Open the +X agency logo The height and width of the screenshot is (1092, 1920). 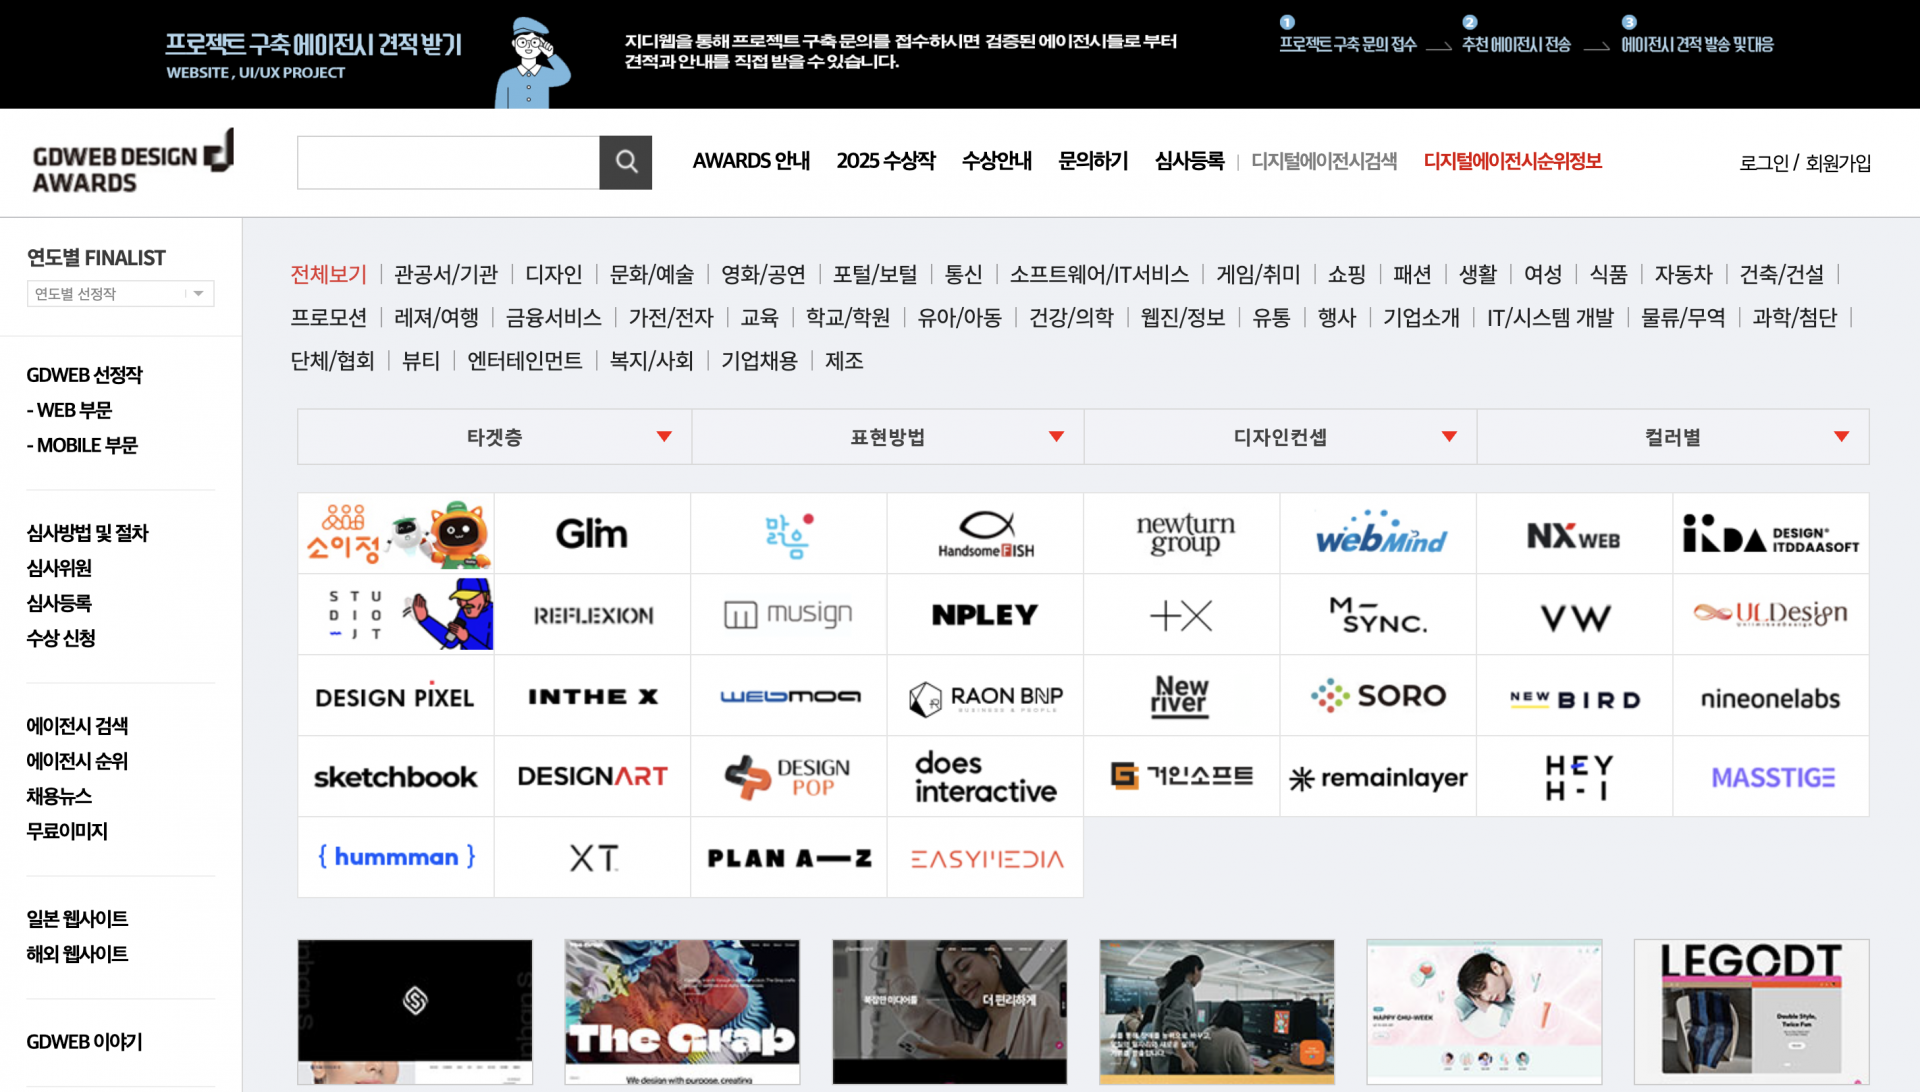coord(1182,615)
